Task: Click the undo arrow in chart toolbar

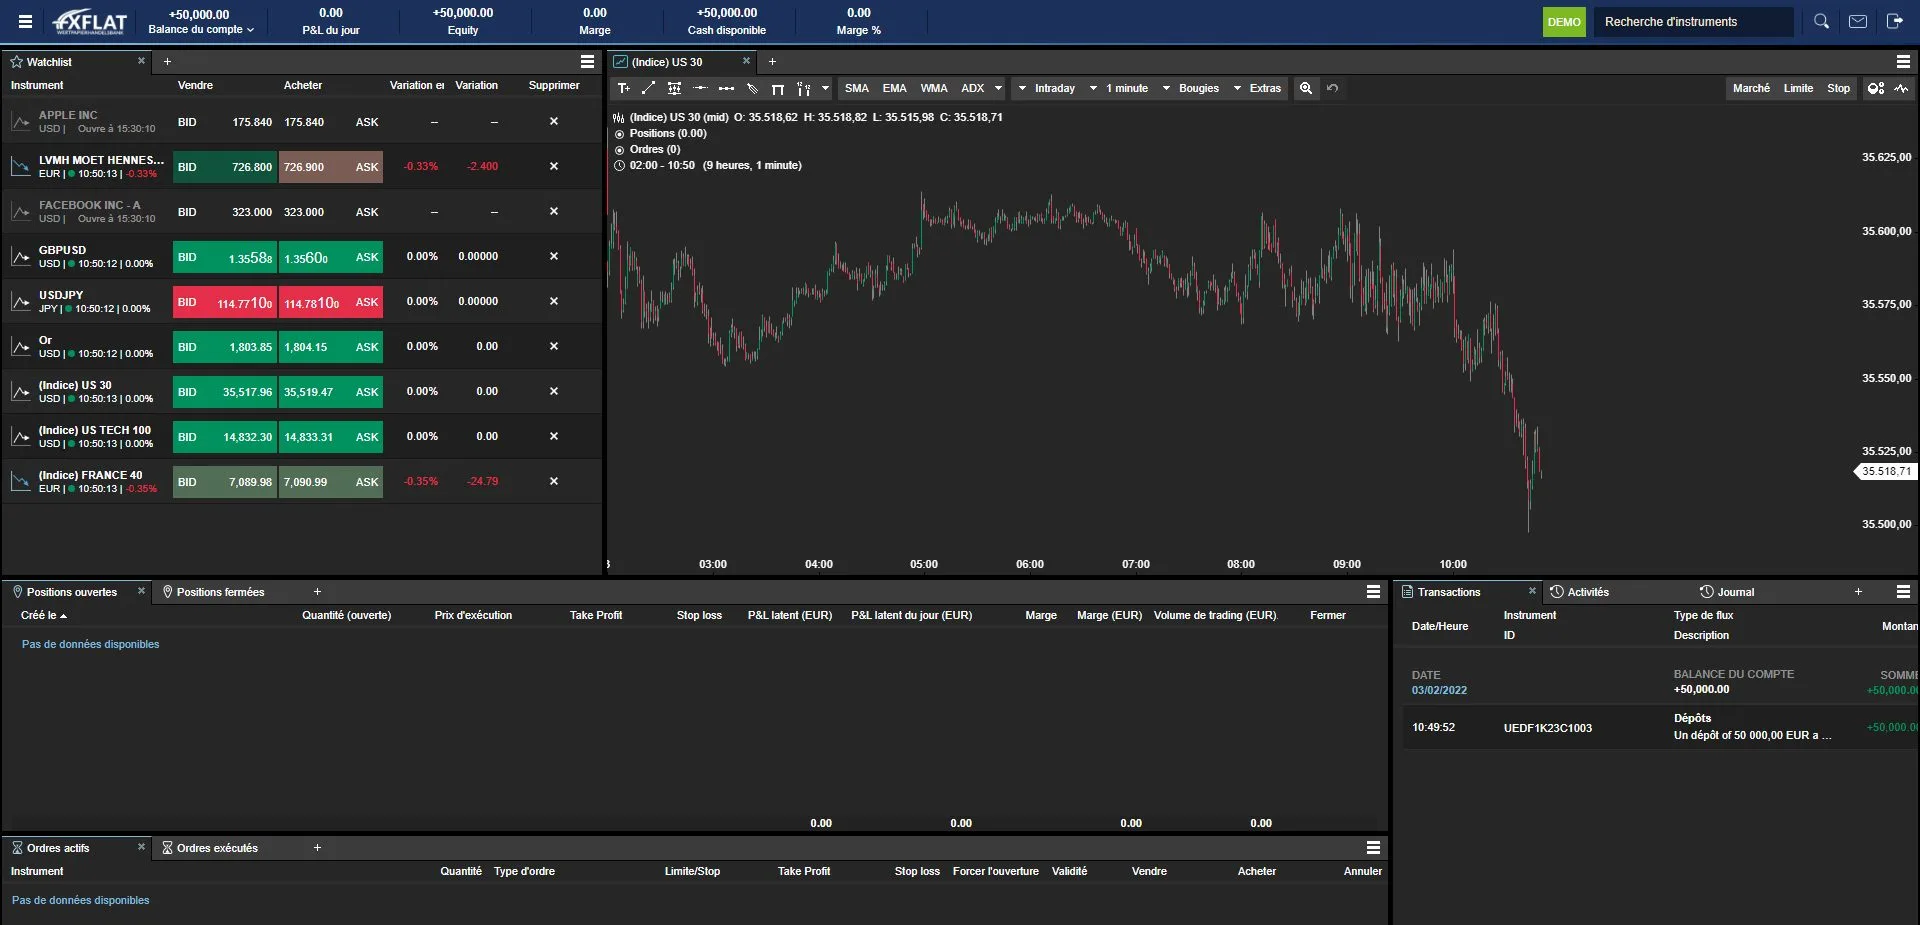Action: (1332, 89)
